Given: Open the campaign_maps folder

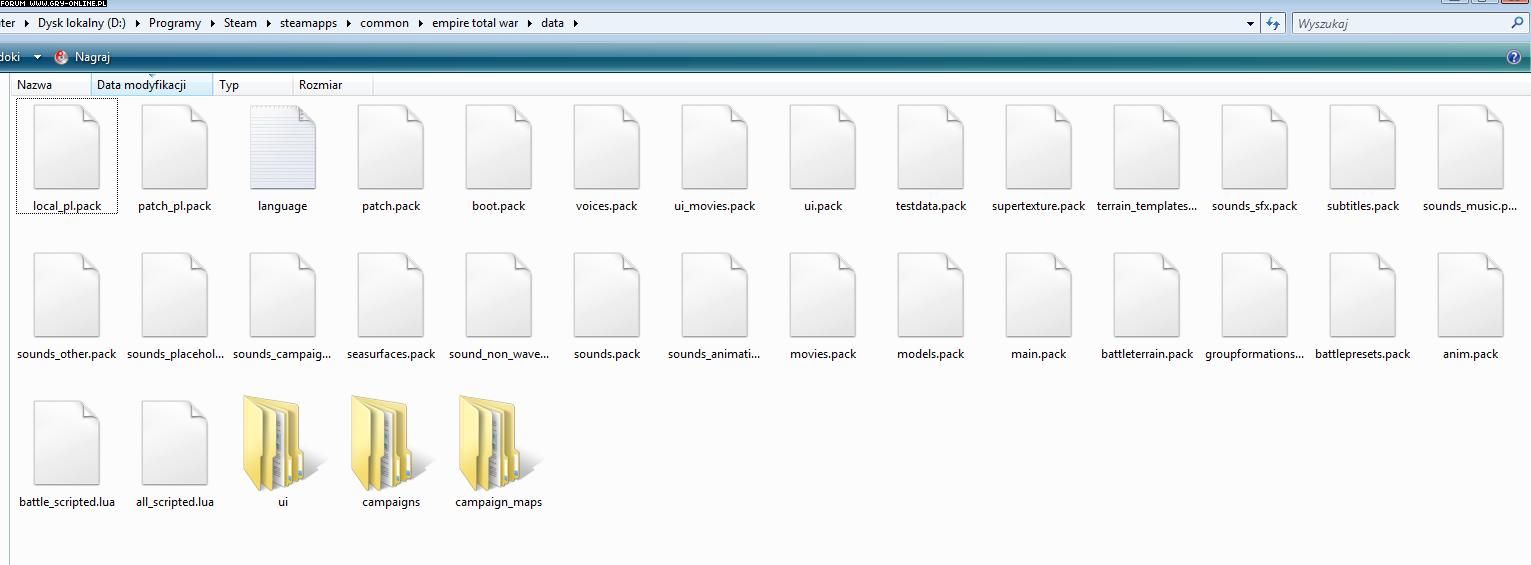Looking at the screenshot, I should tap(499, 443).
